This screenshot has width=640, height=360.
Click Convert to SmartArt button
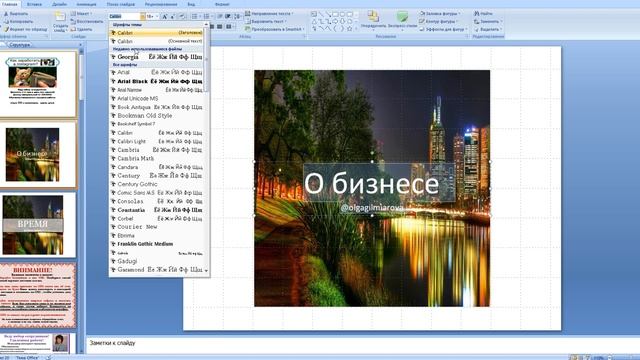click(x=274, y=29)
